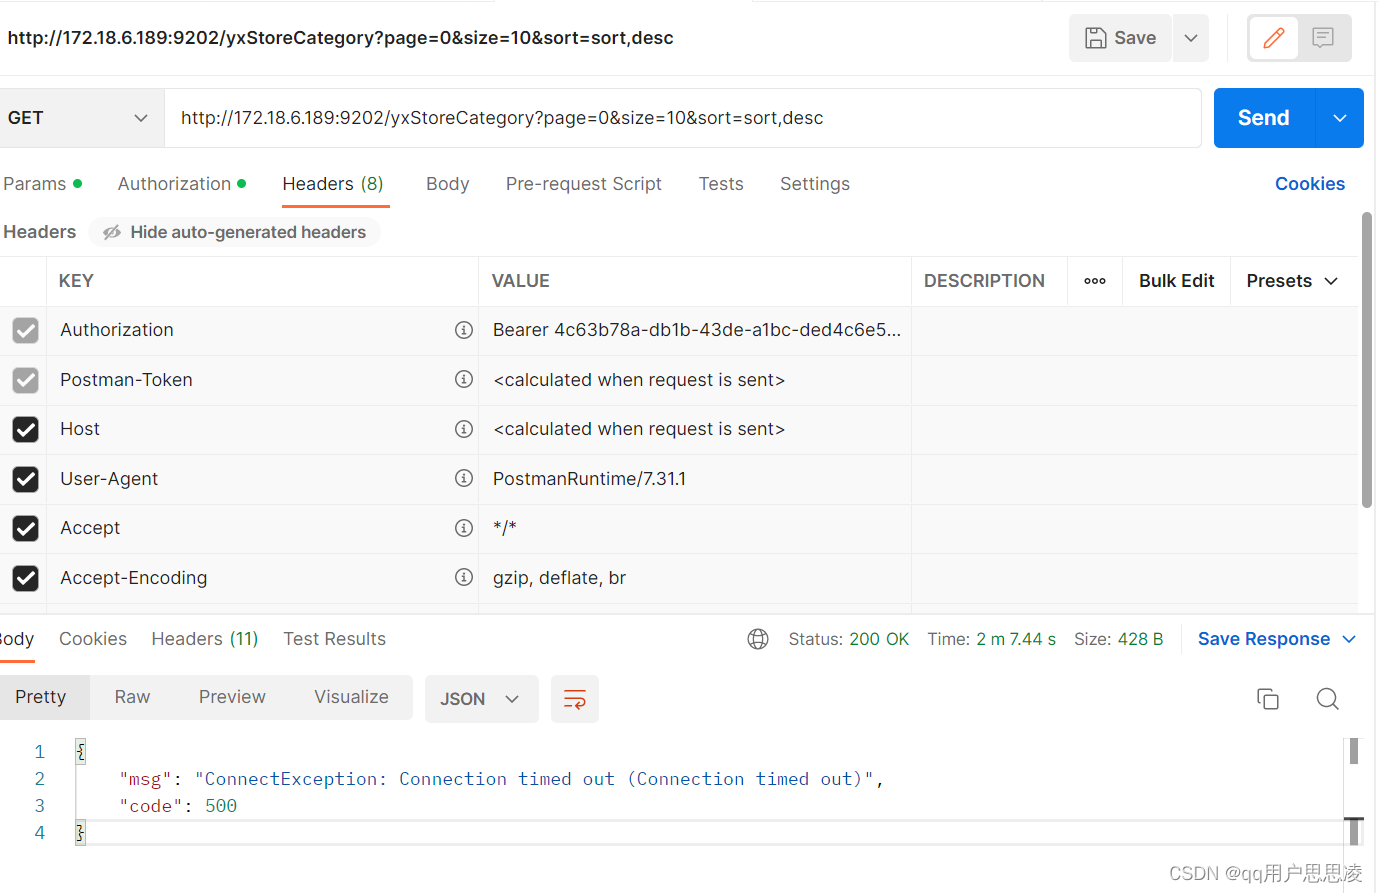
Task: Uncheck the Accept header checkbox
Action: (25, 528)
